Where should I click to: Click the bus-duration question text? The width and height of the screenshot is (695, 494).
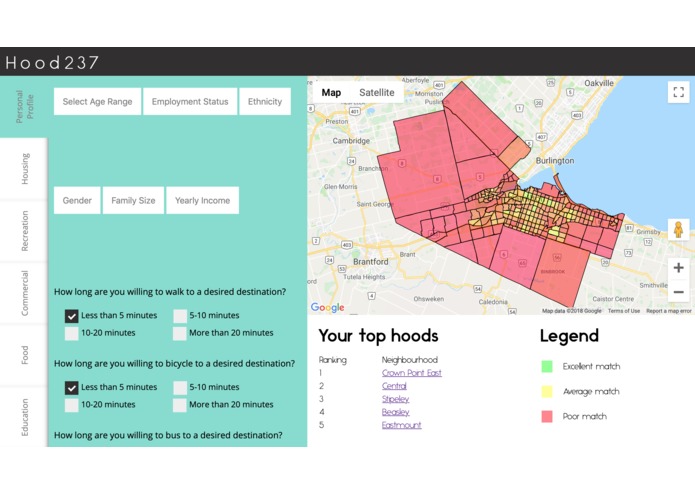[x=168, y=436]
